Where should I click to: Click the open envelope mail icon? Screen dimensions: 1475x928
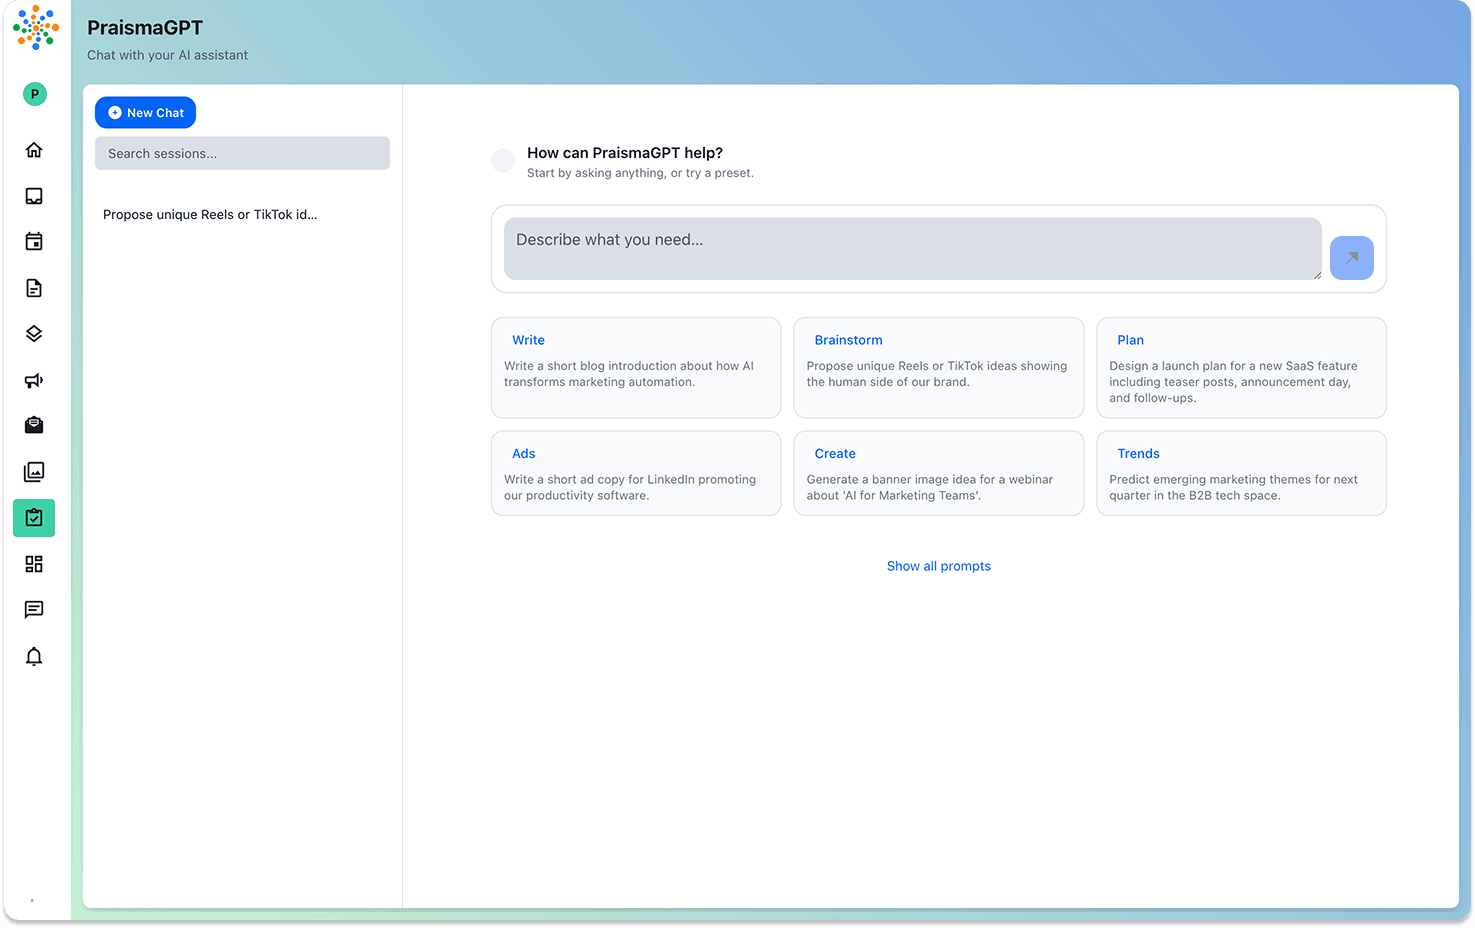(34, 425)
